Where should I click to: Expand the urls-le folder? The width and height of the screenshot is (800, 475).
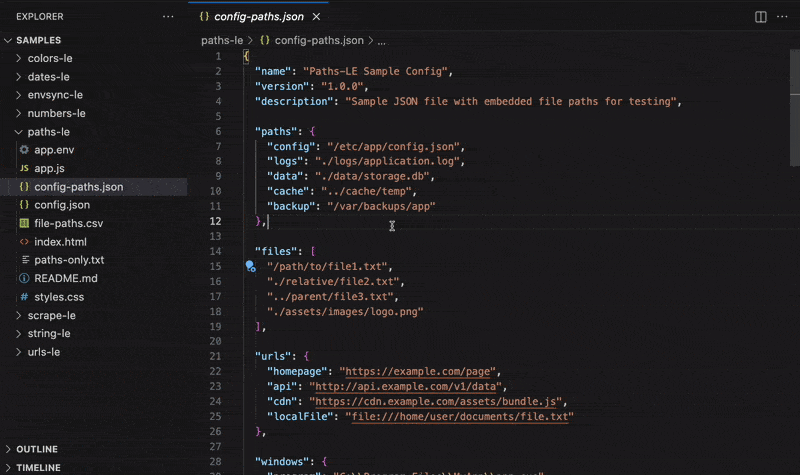(18, 352)
